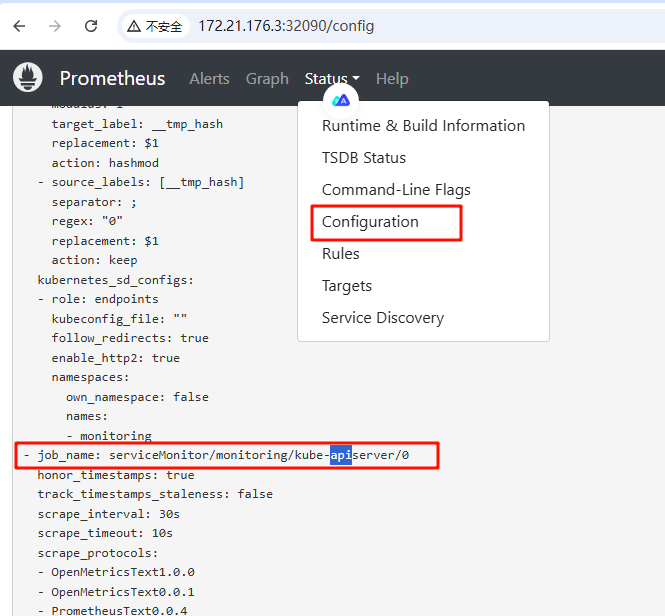The width and height of the screenshot is (665, 616).
Task: Click the browser back arrow
Action: [20, 26]
